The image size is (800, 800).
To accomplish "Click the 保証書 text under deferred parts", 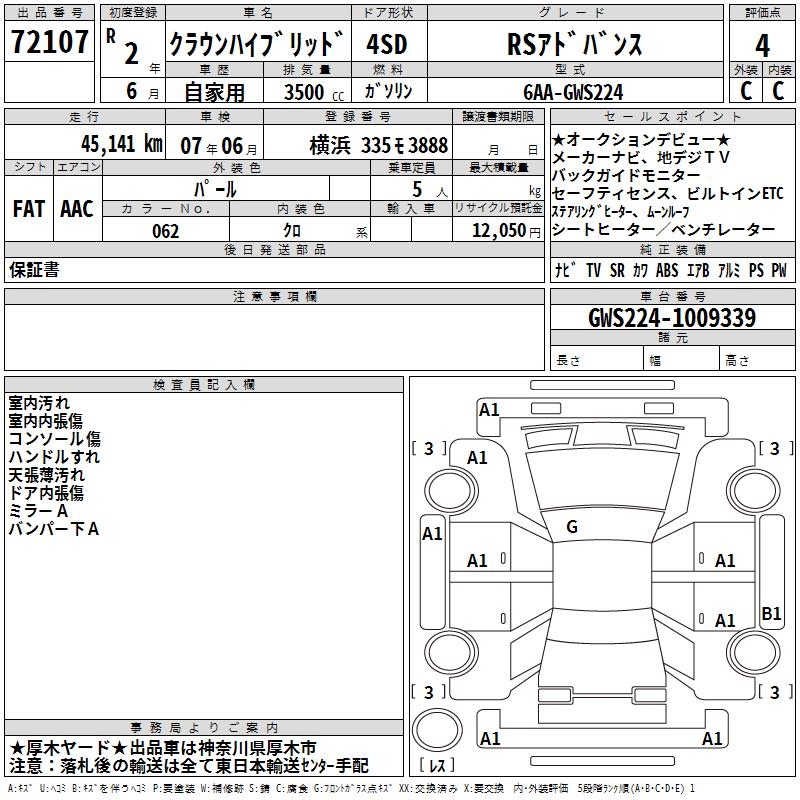I will 34,270.
